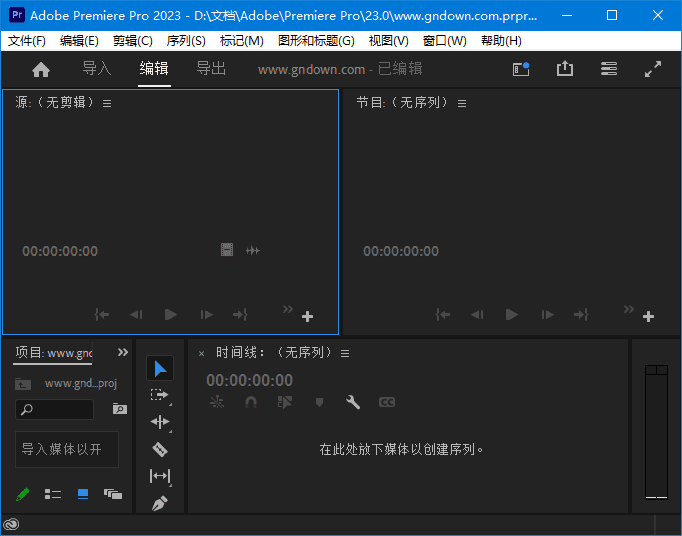The width and height of the screenshot is (682, 536).
Task: Open the Source monitor panel menu
Action: click(x=107, y=104)
